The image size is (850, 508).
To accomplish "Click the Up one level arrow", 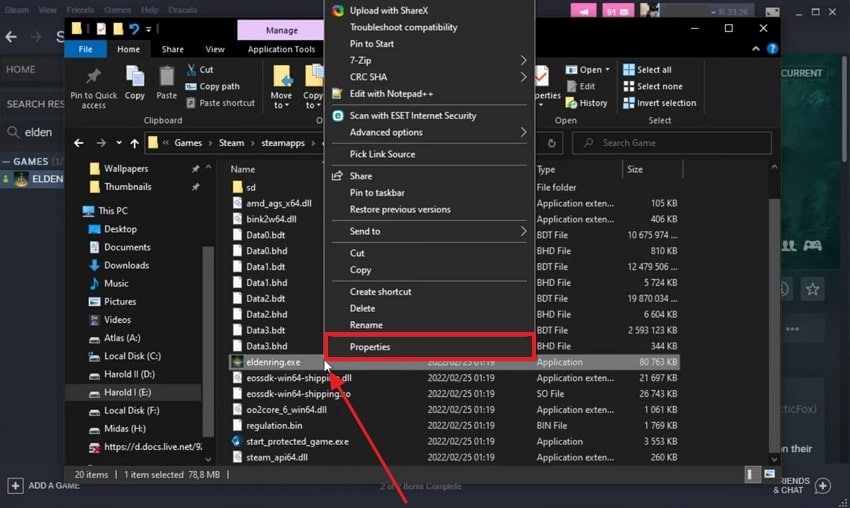I will tap(134, 143).
